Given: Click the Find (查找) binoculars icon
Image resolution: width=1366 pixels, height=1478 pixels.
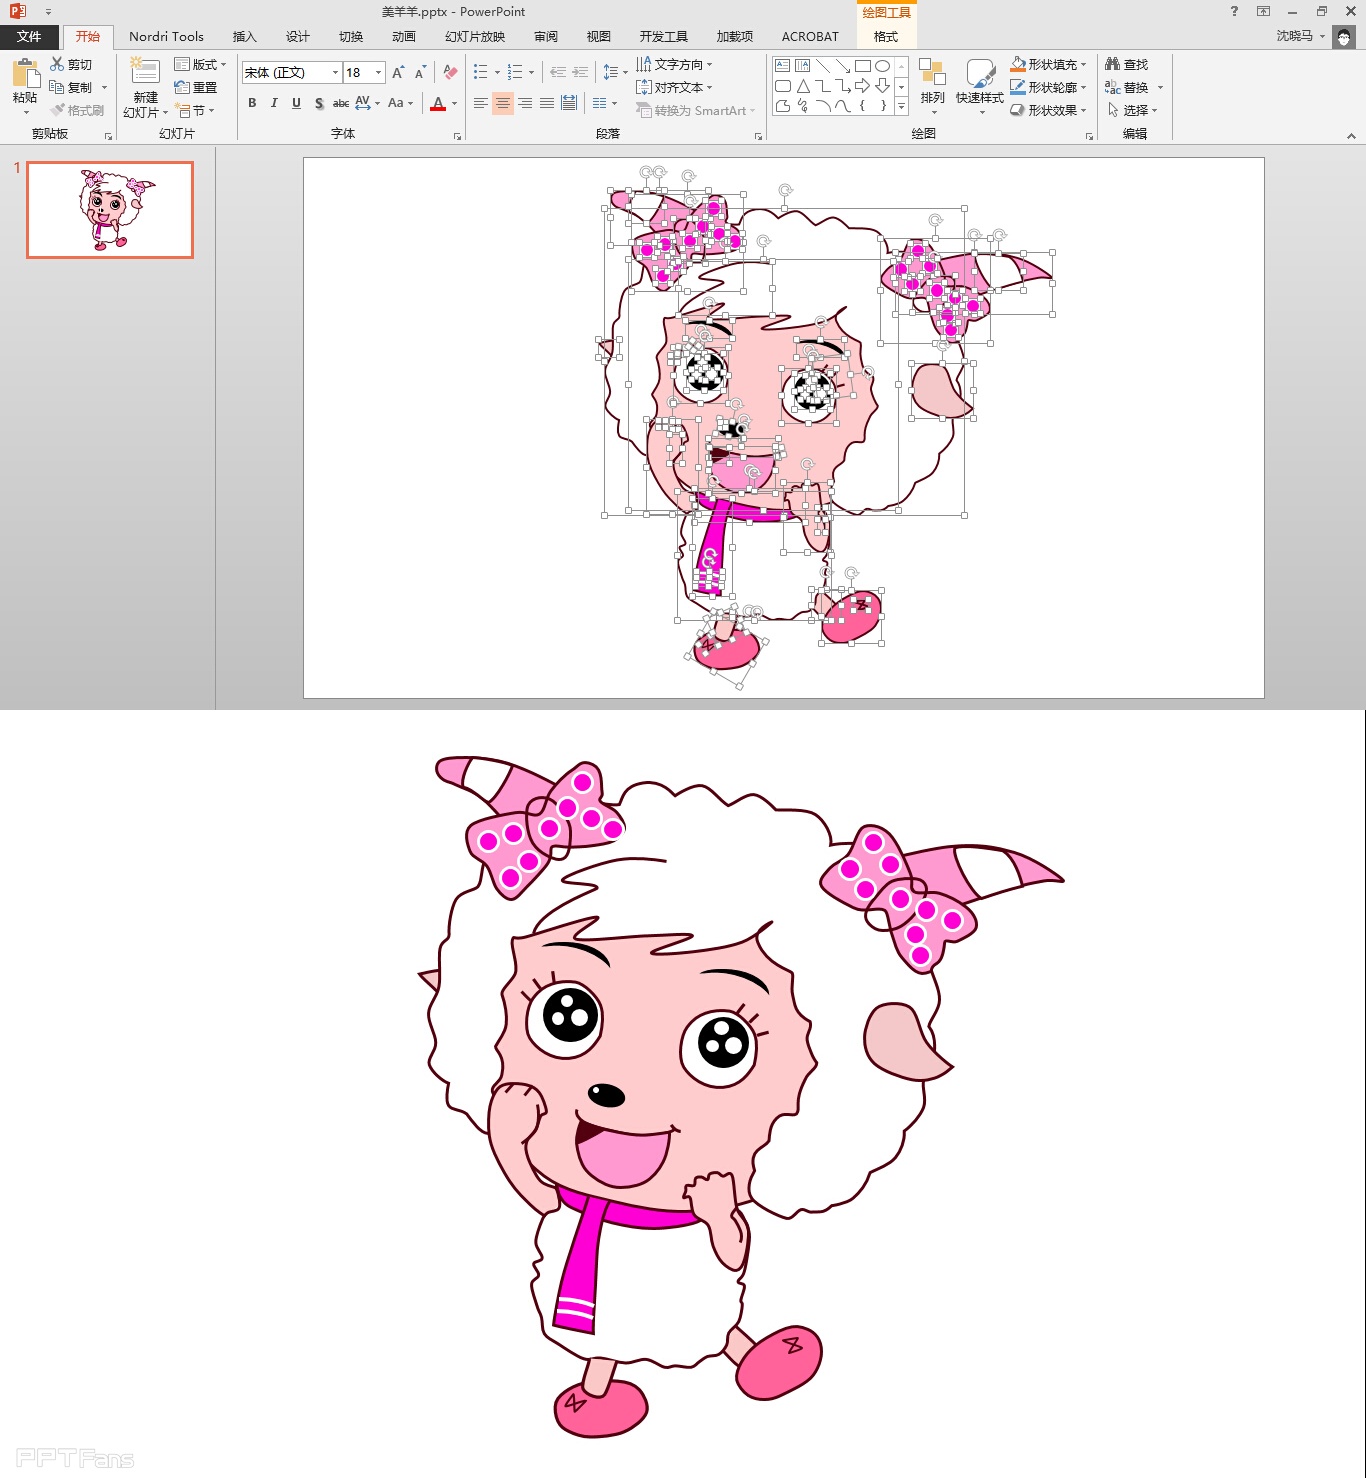Looking at the screenshot, I should point(1112,64).
